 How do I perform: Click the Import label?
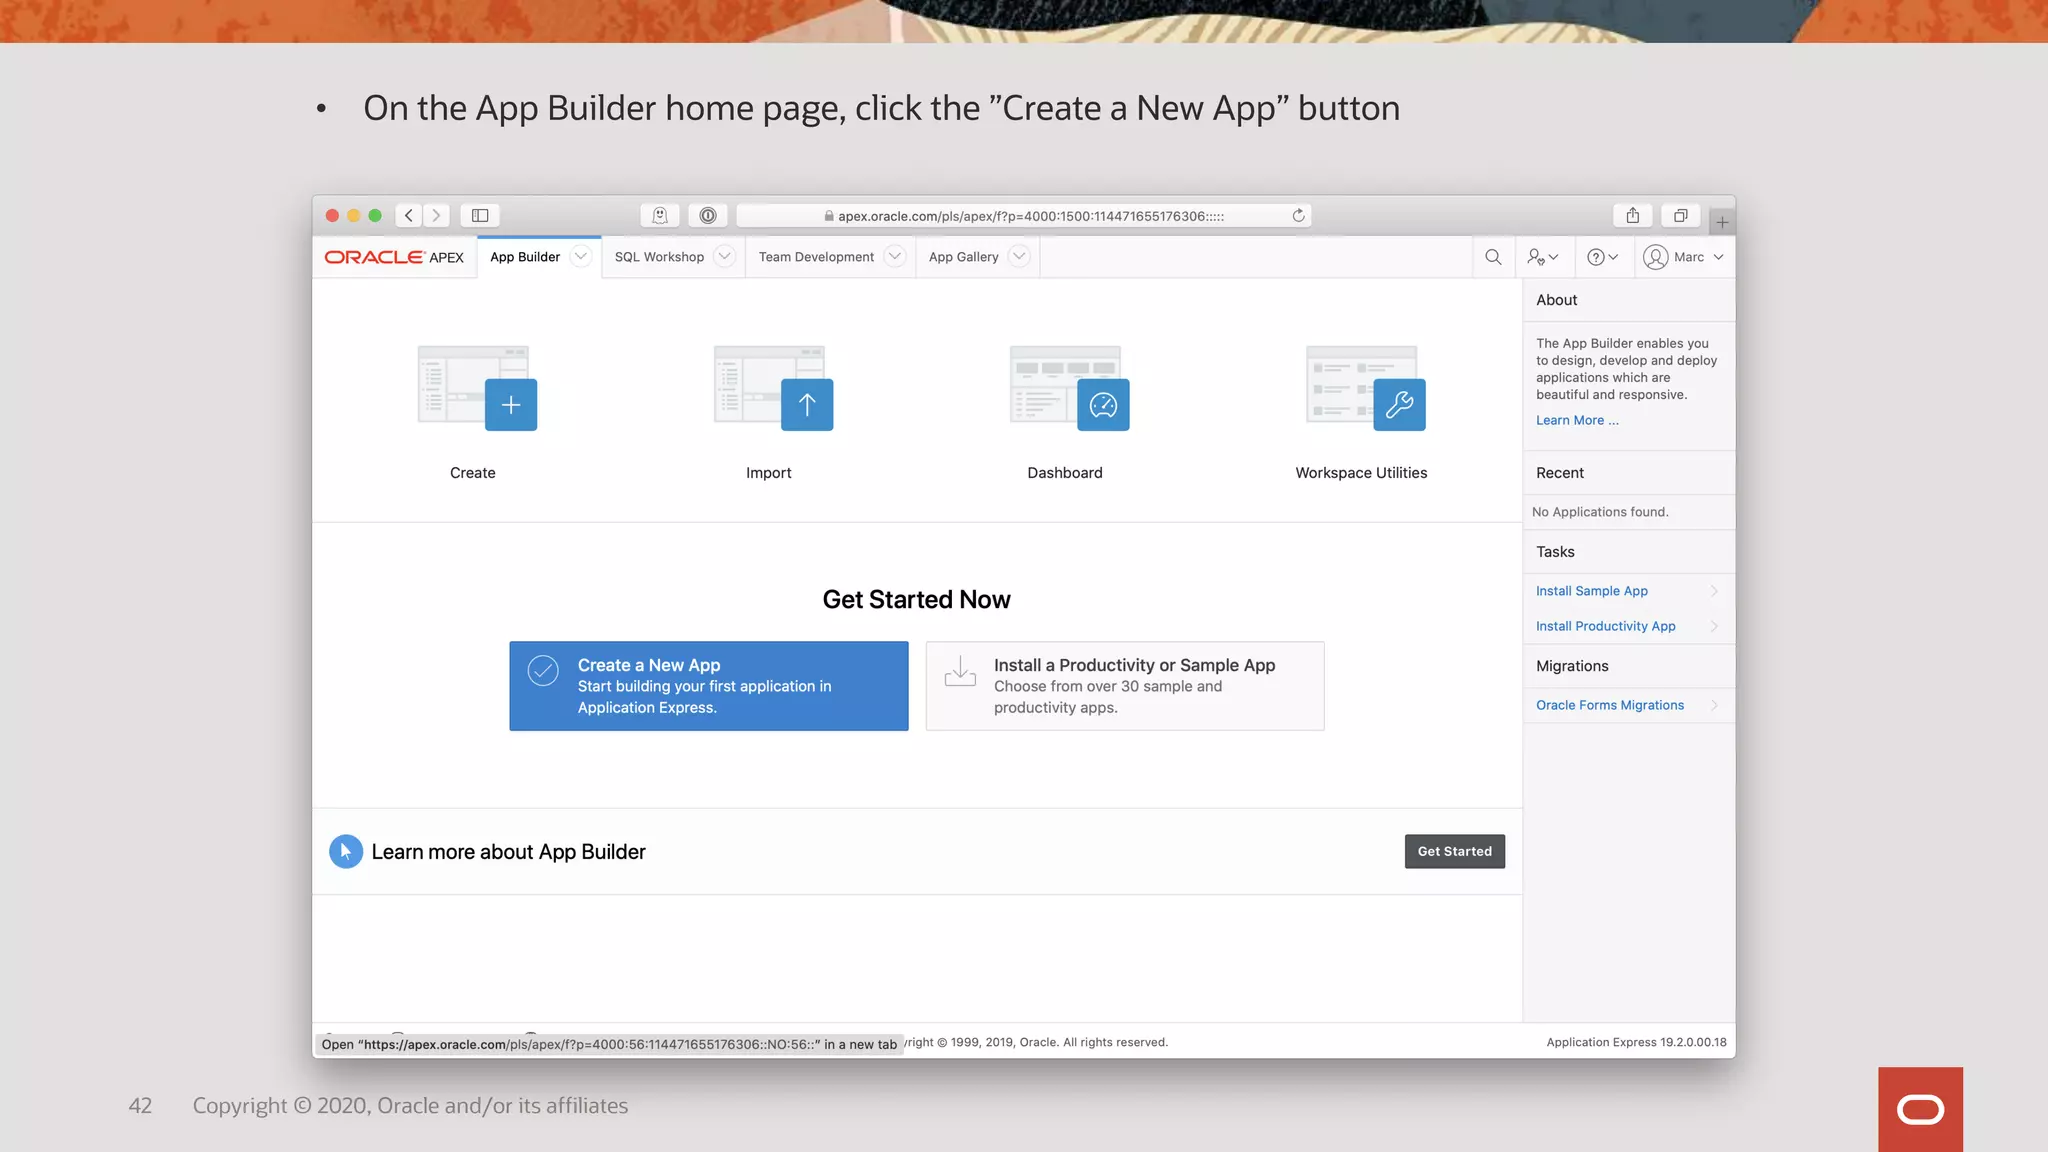(769, 473)
